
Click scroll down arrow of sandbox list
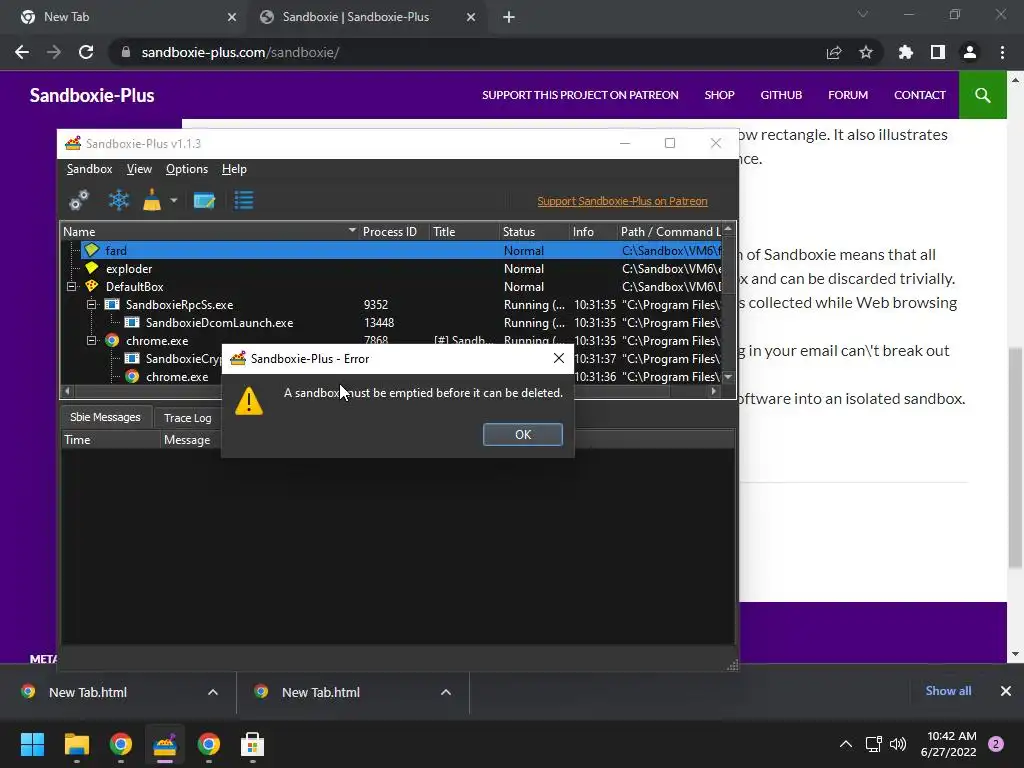click(728, 377)
